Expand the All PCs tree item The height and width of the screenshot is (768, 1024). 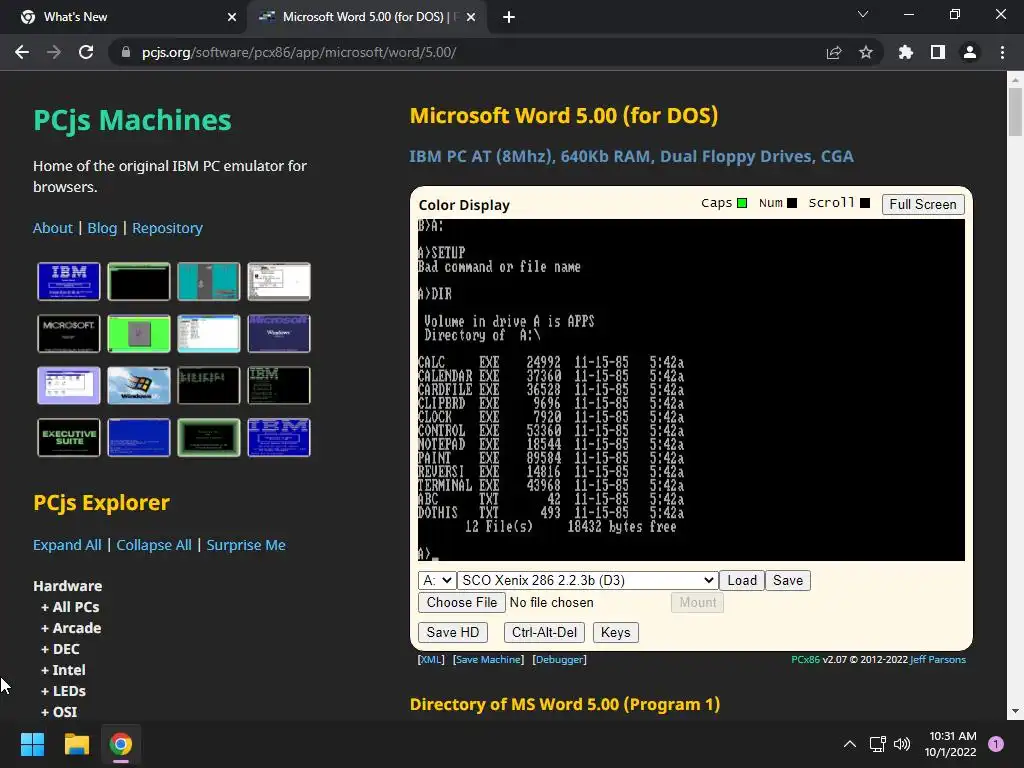[x=70, y=607]
